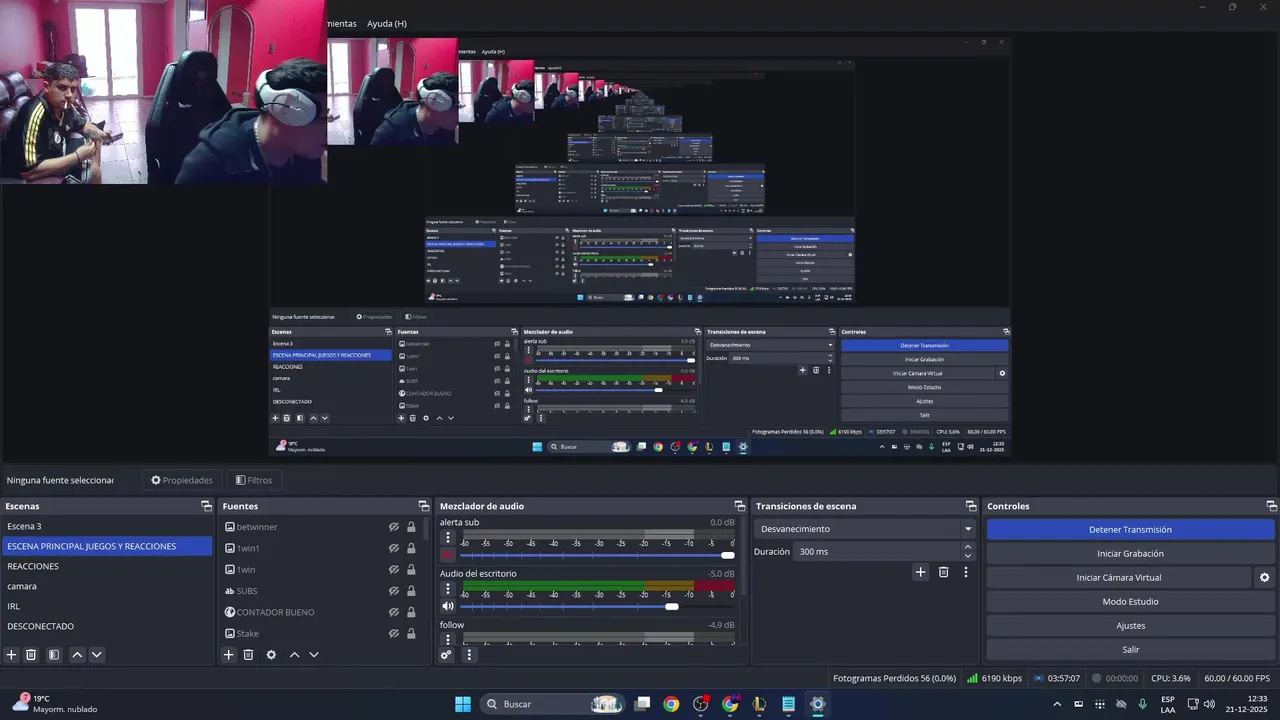Image resolution: width=1280 pixels, height=720 pixels.
Task: Open source properties gear in Fuentes
Action: tap(271, 655)
